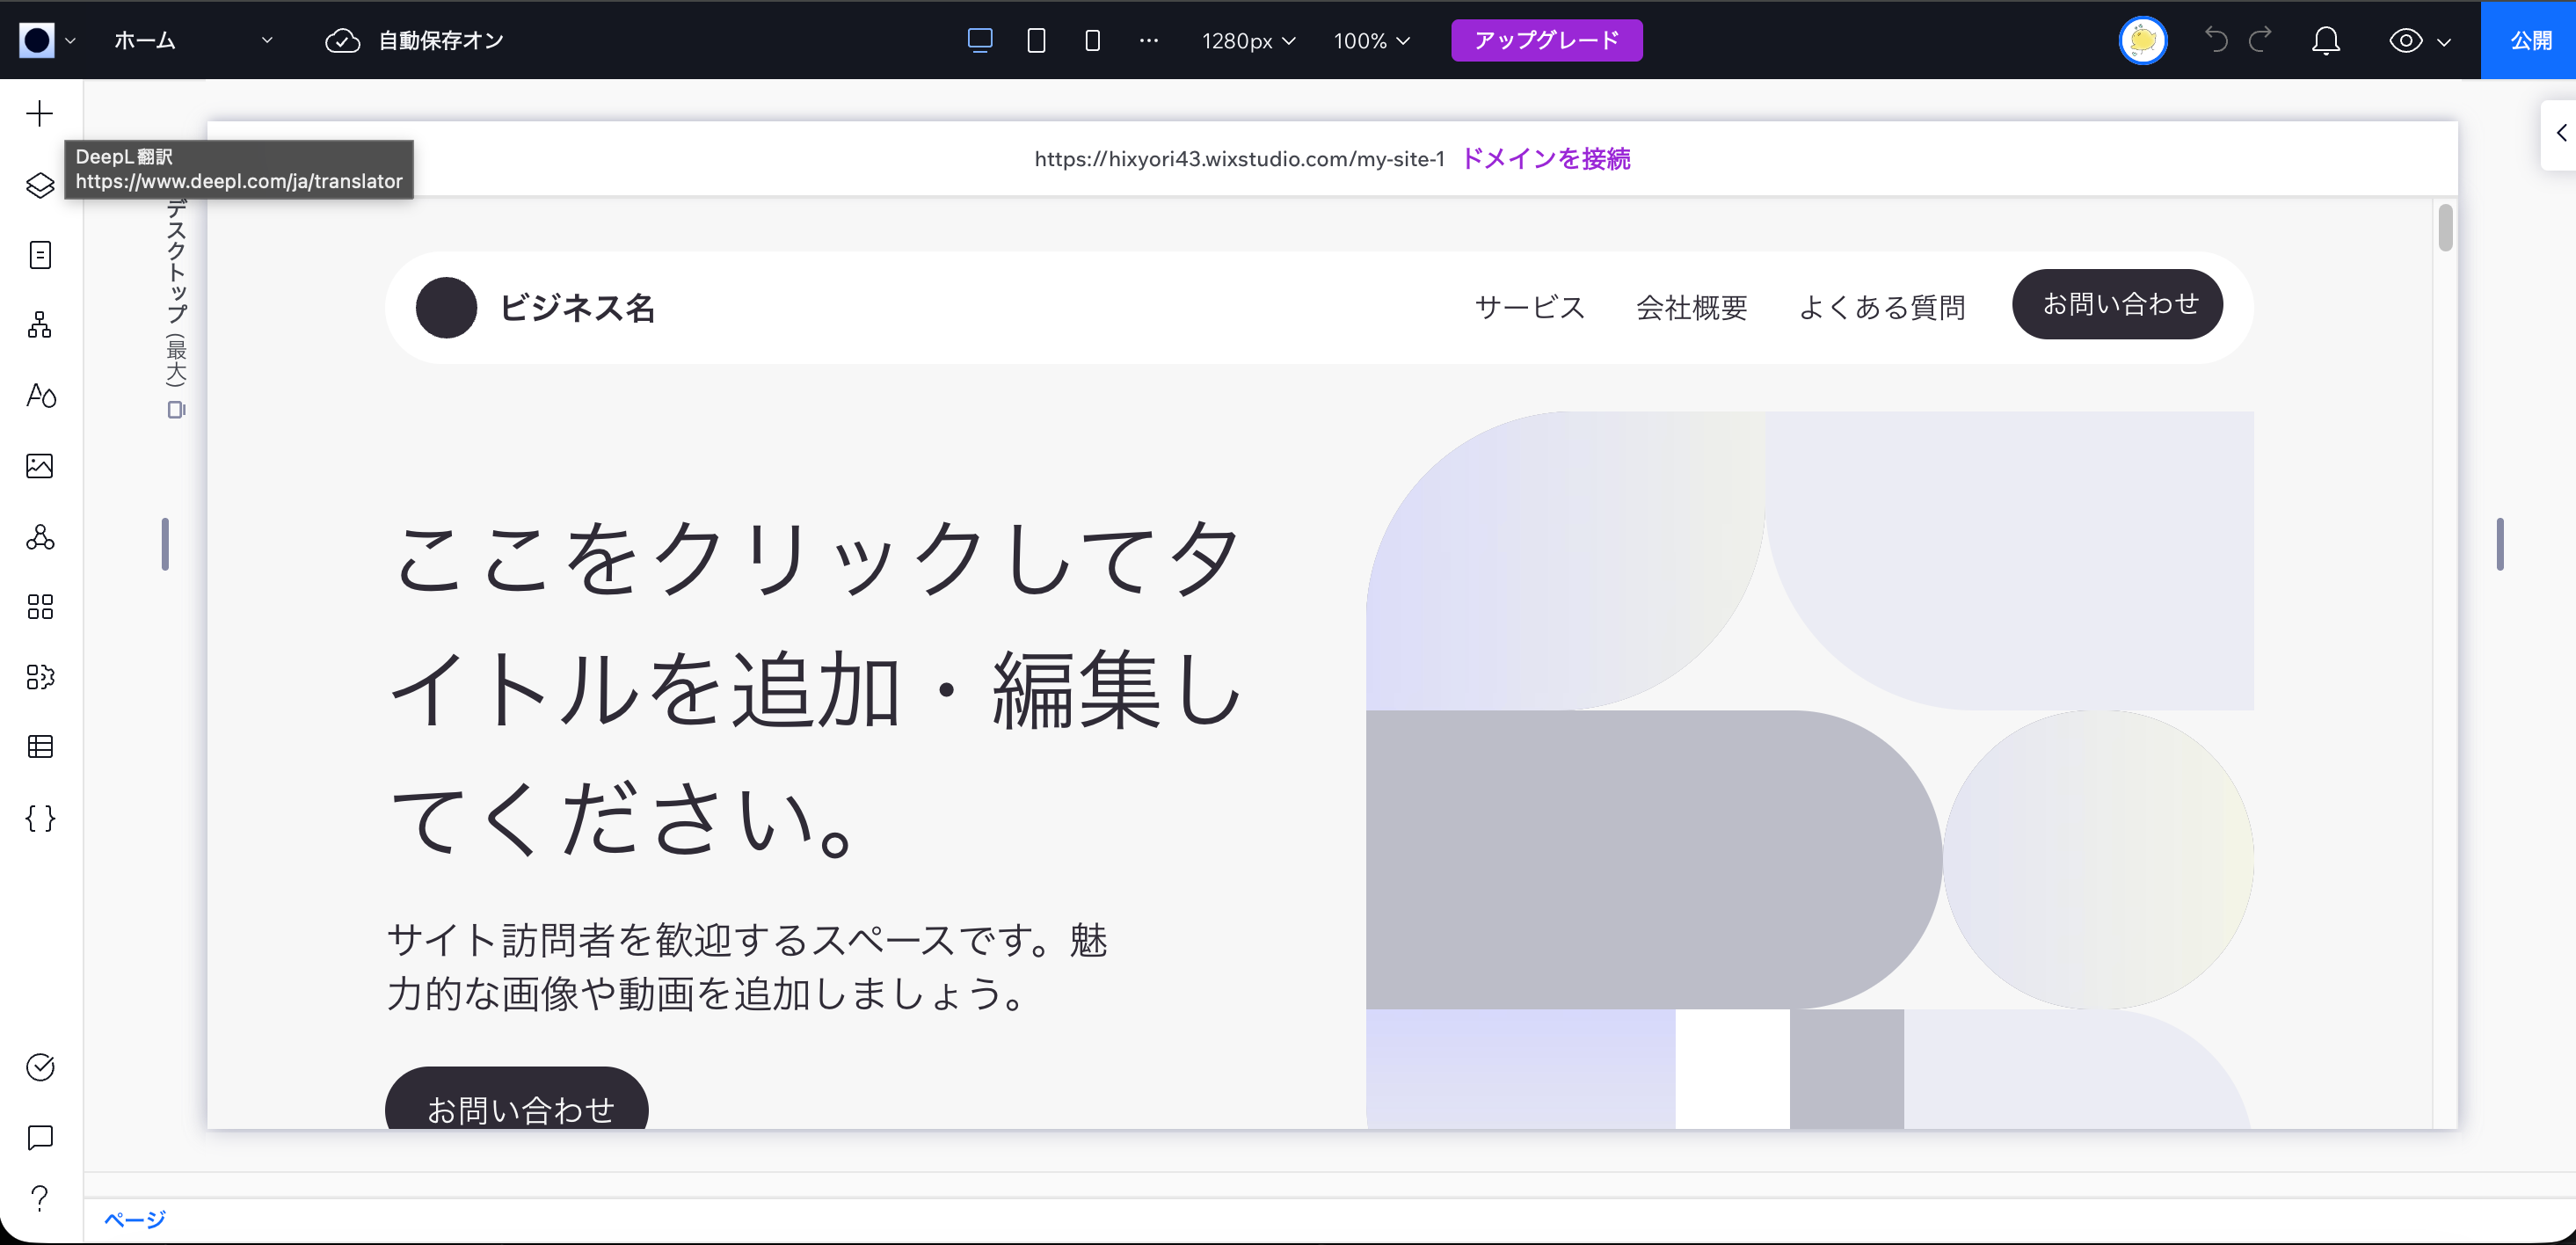Open the Site Styles typography panel
The width and height of the screenshot is (2576, 1245).
click(40, 396)
